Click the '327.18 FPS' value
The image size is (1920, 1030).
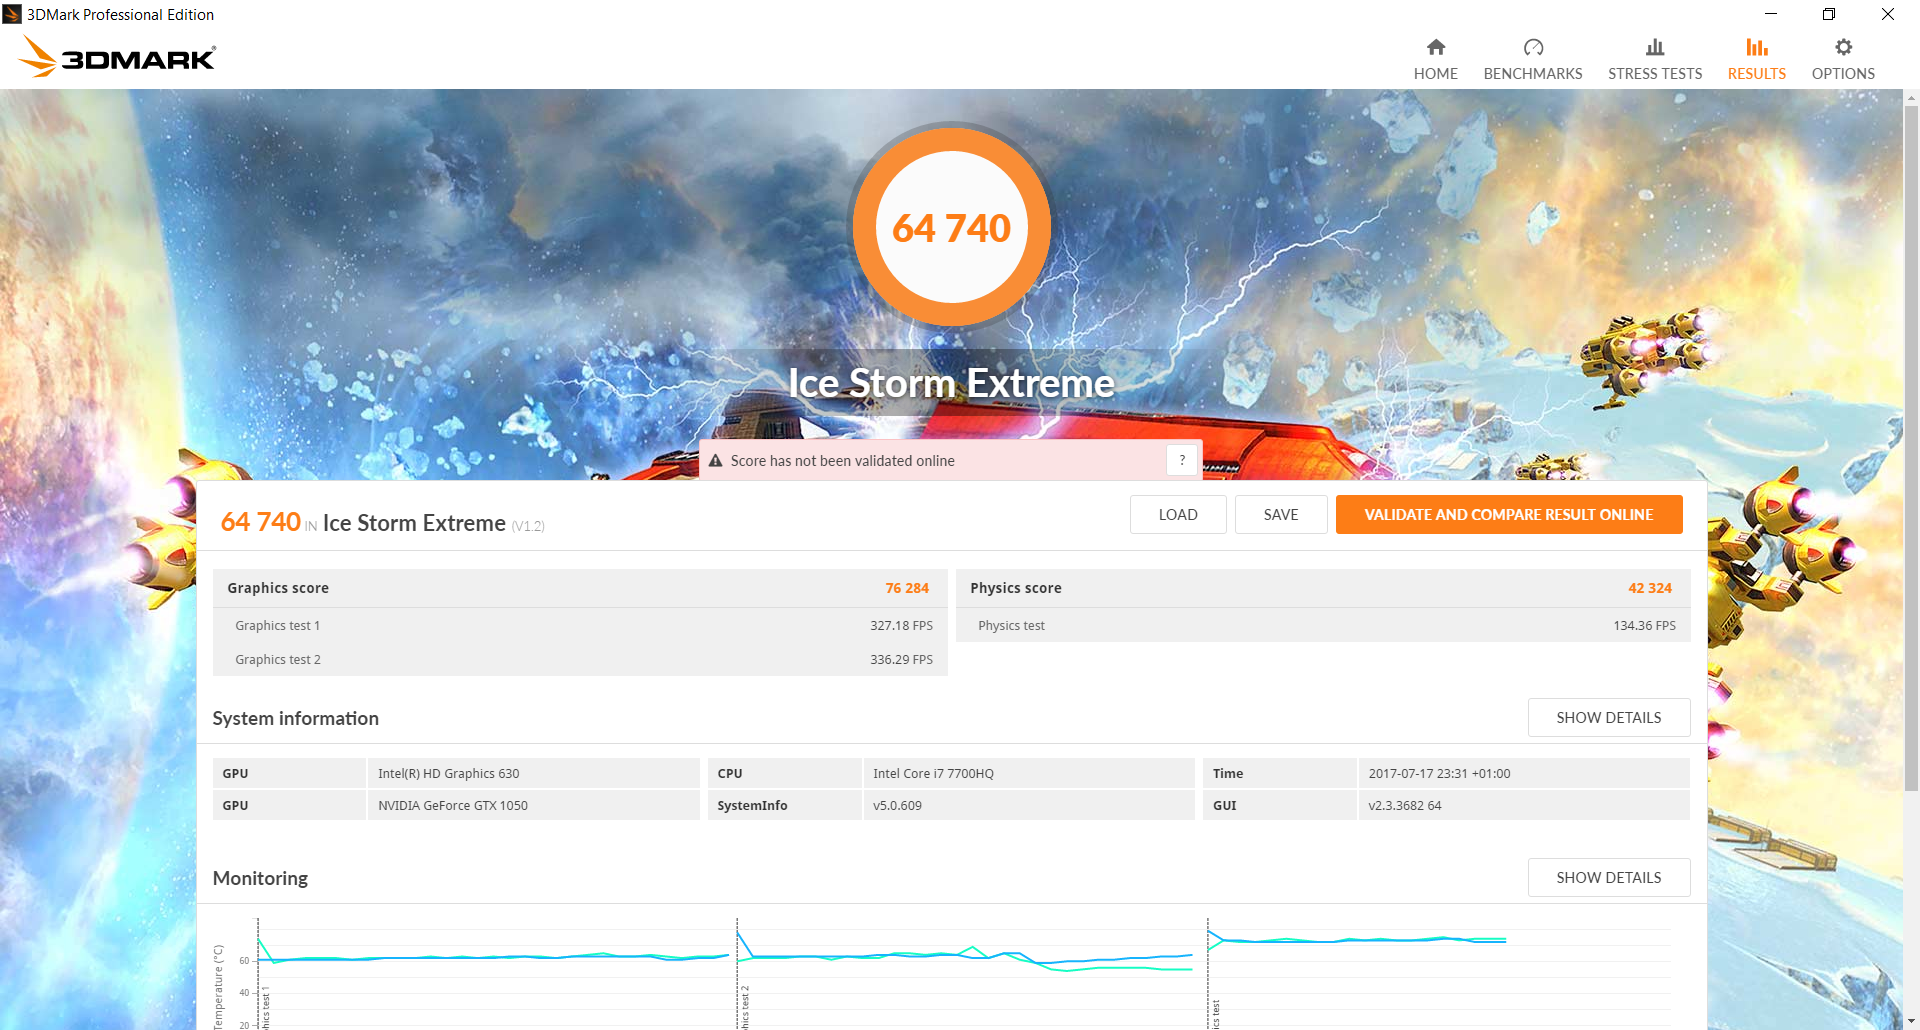coord(901,626)
